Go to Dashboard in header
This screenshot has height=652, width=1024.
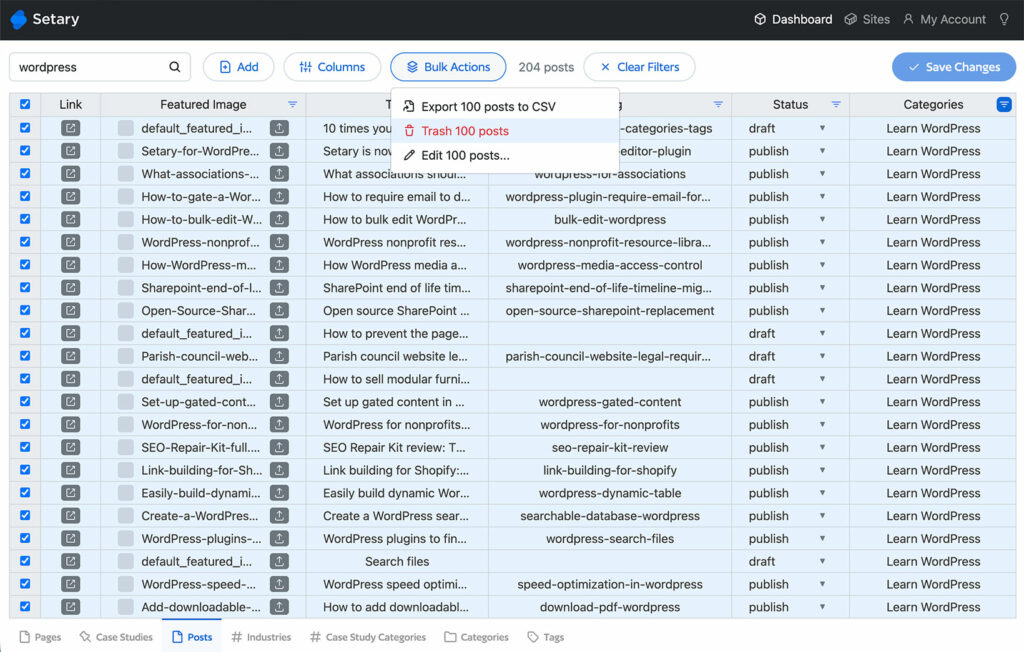(x=793, y=19)
